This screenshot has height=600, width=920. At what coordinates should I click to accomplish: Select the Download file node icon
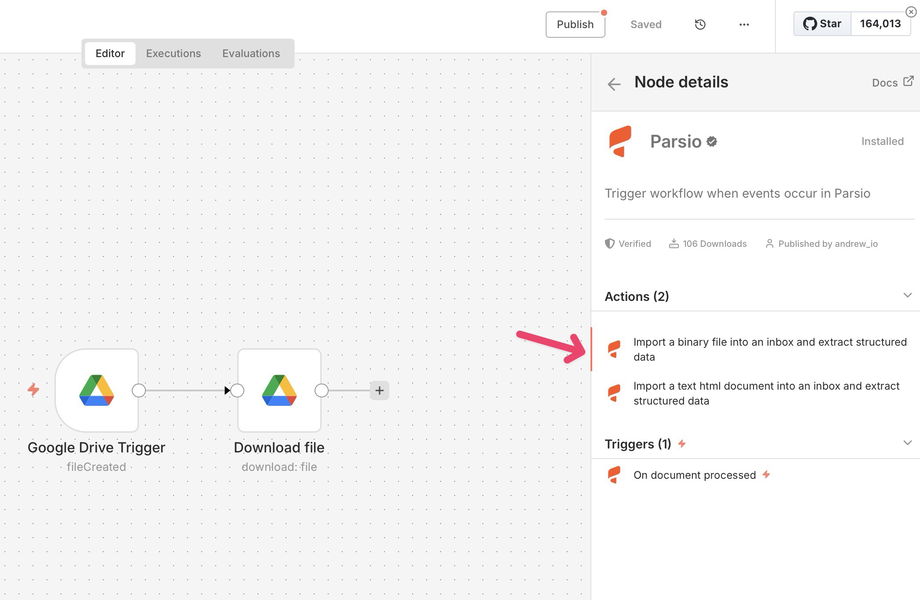tap(279, 390)
